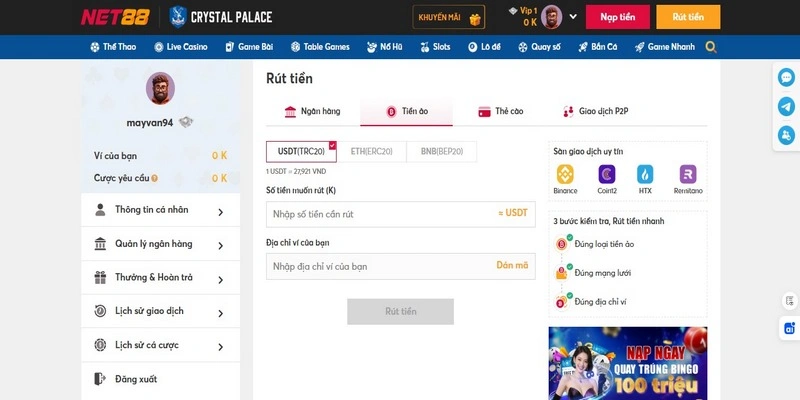Click the AI assistant floating icon

(x=790, y=328)
